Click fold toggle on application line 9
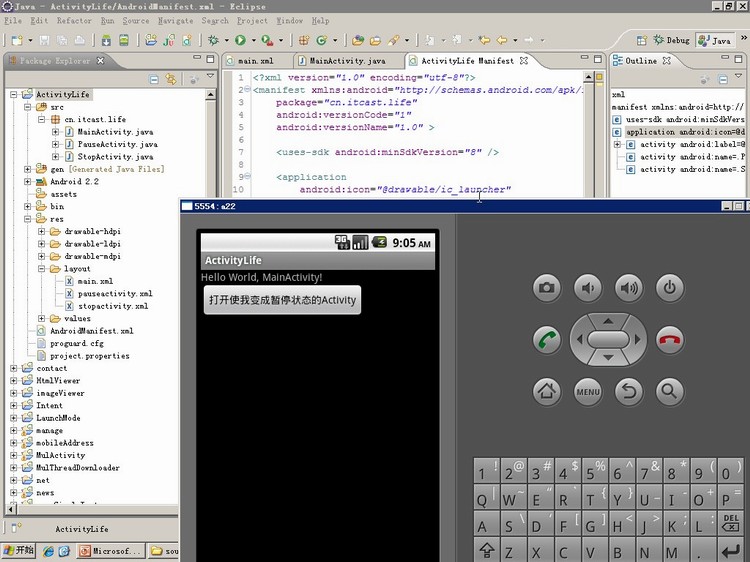This screenshot has width=750, height=562. (247, 176)
